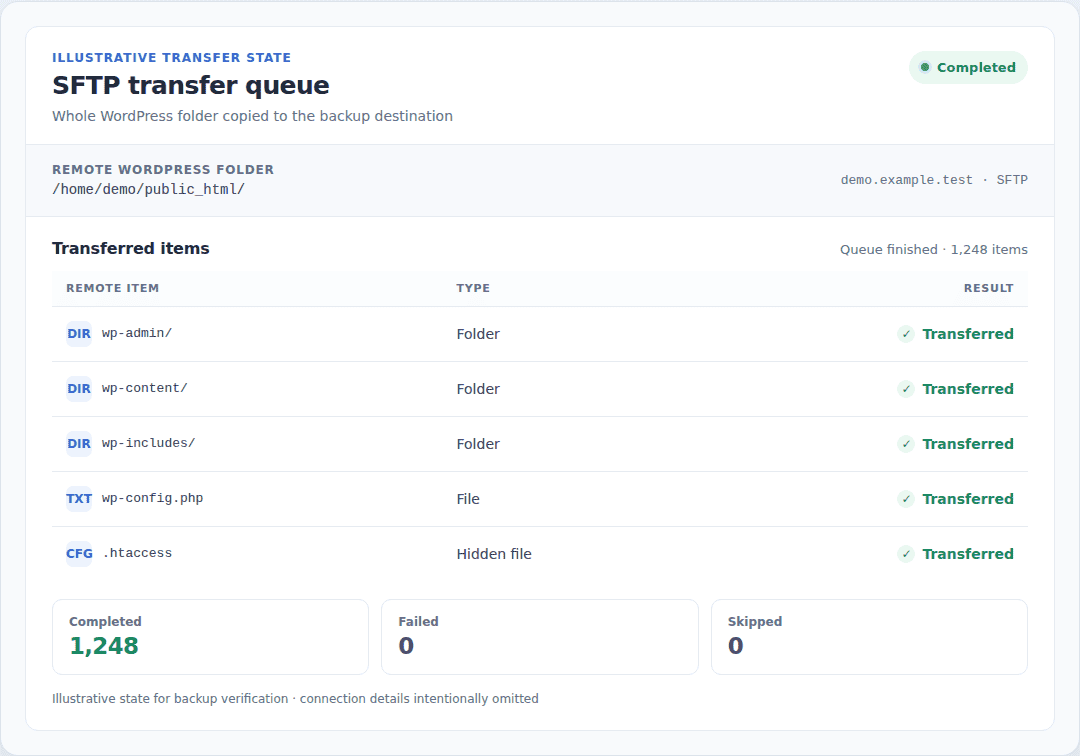This screenshot has height=756, width=1080.
Task: Click the Queue finished · 1,248 items text
Action: tap(933, 250)
